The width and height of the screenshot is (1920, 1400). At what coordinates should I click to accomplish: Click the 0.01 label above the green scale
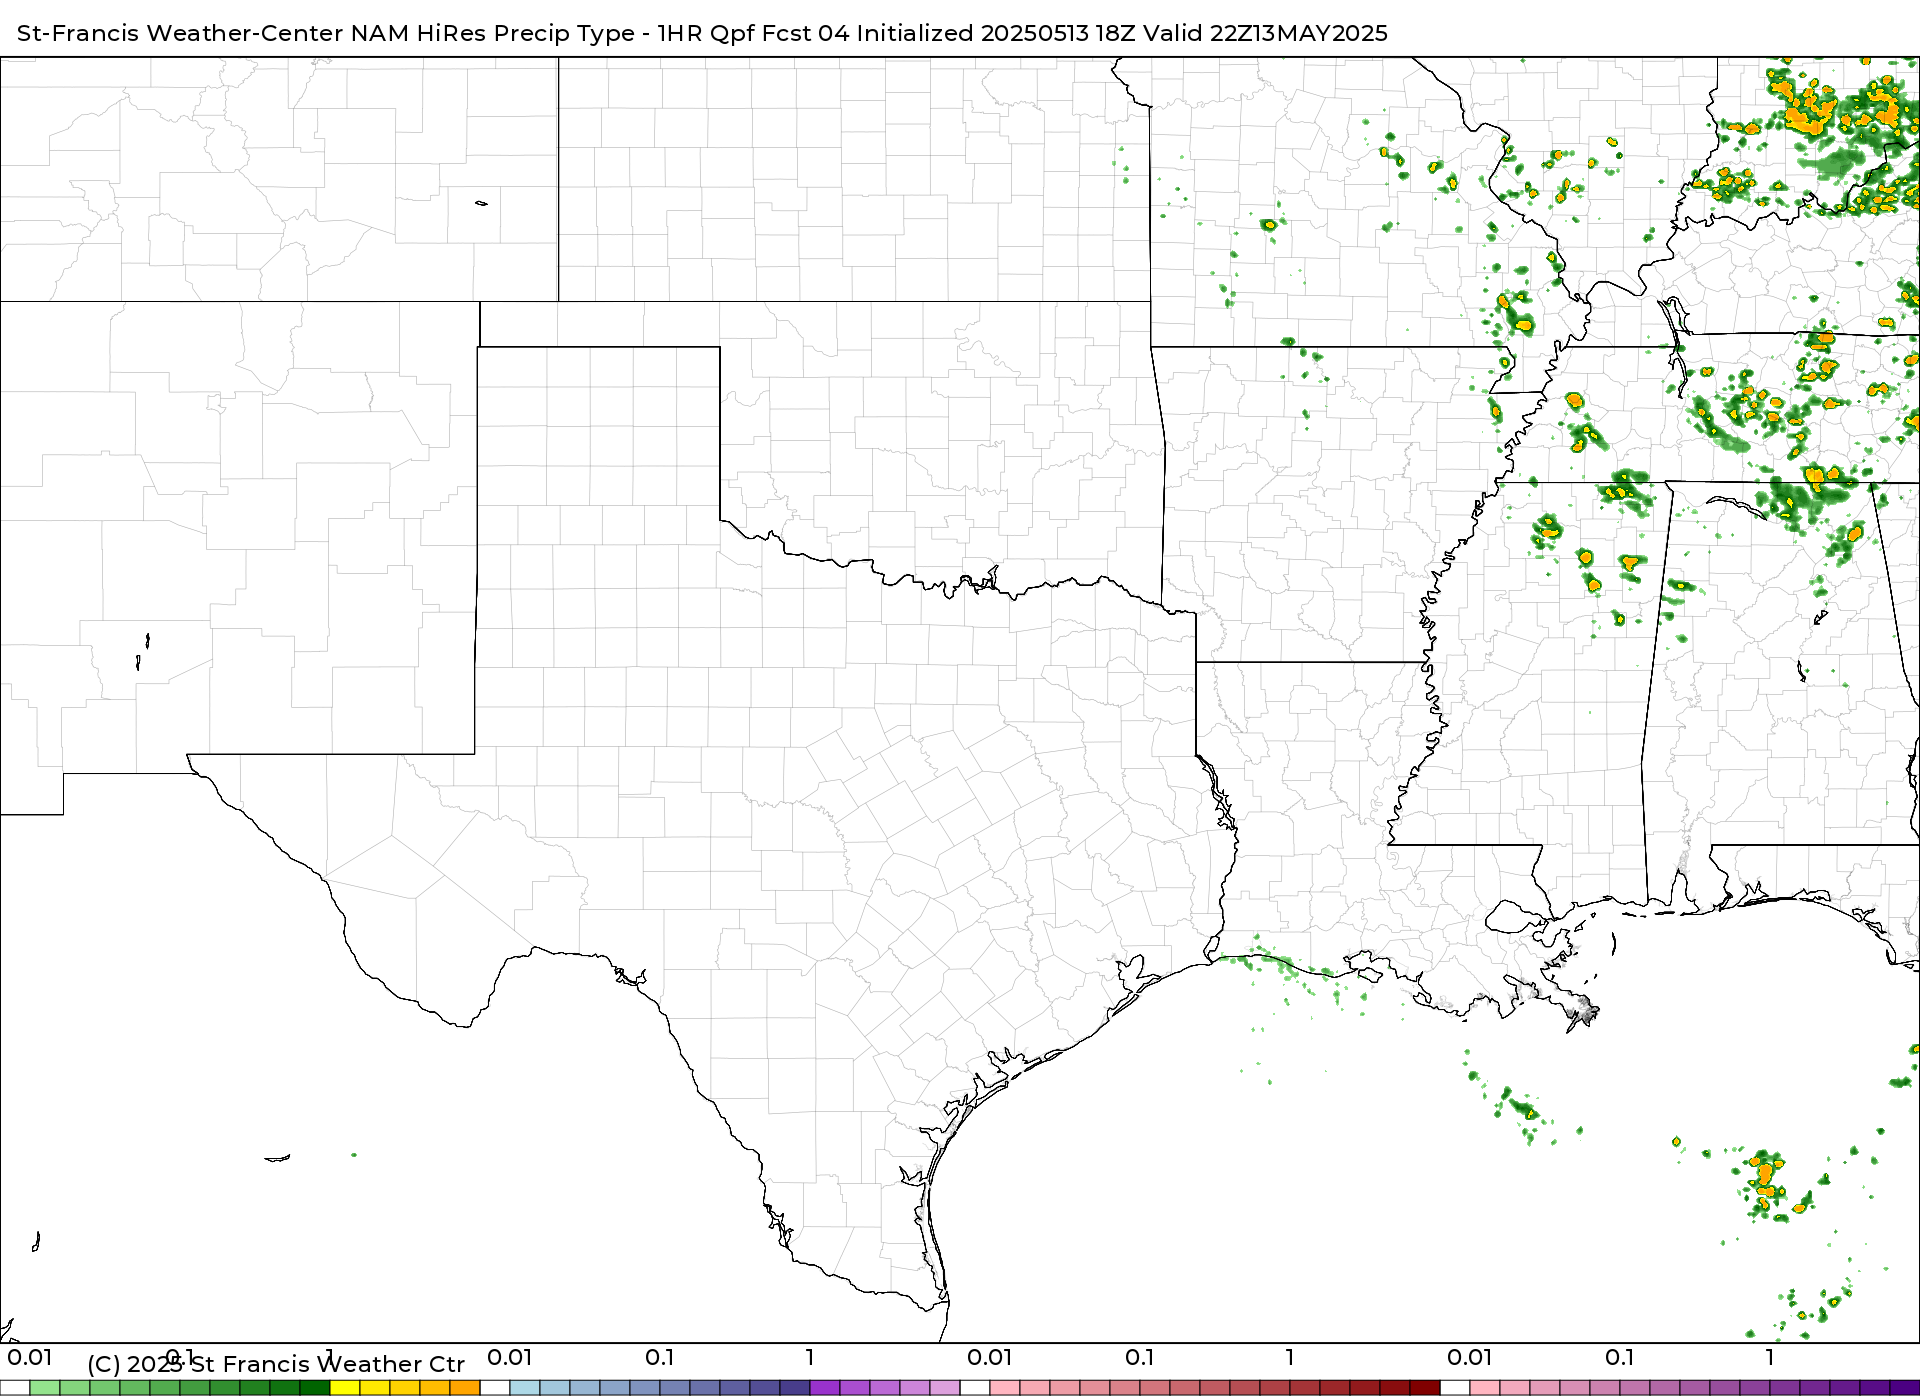click(30, 1357)
